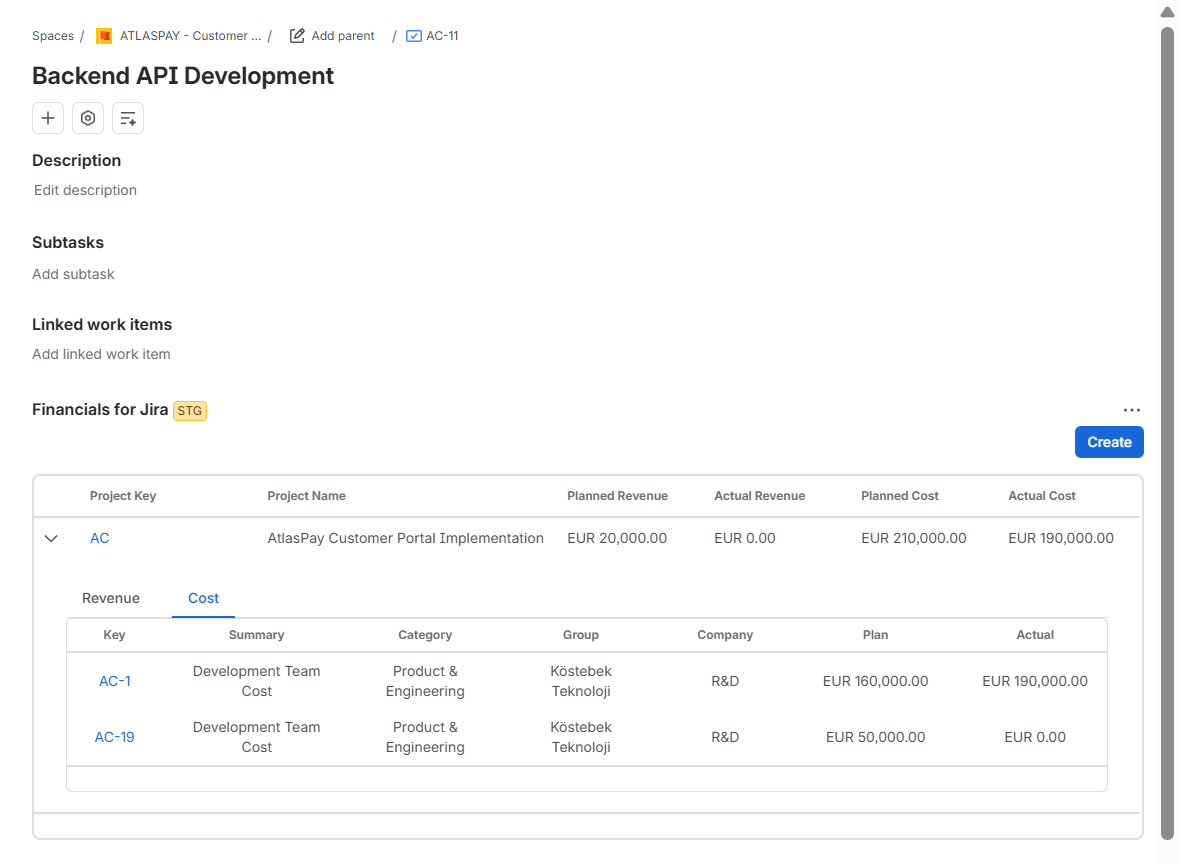The width and height of the screenshot is (1179, 864).
Task: Switch to the Revenue tab
Action: click(x=111, y=599)
